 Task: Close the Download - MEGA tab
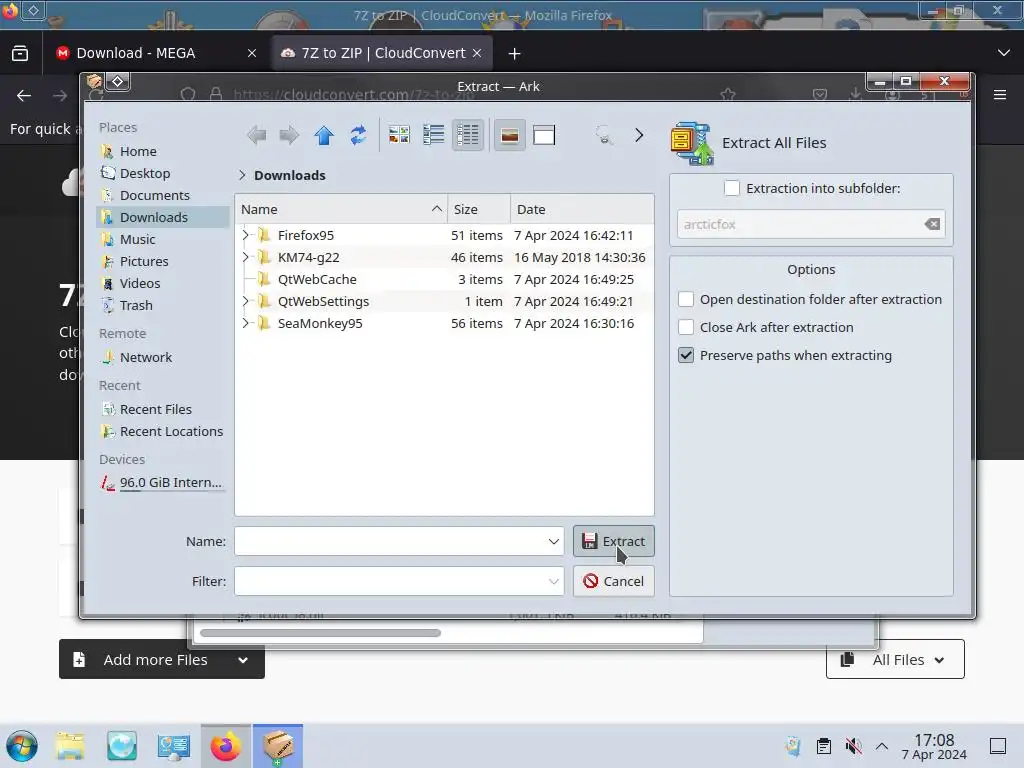[251, 54]
